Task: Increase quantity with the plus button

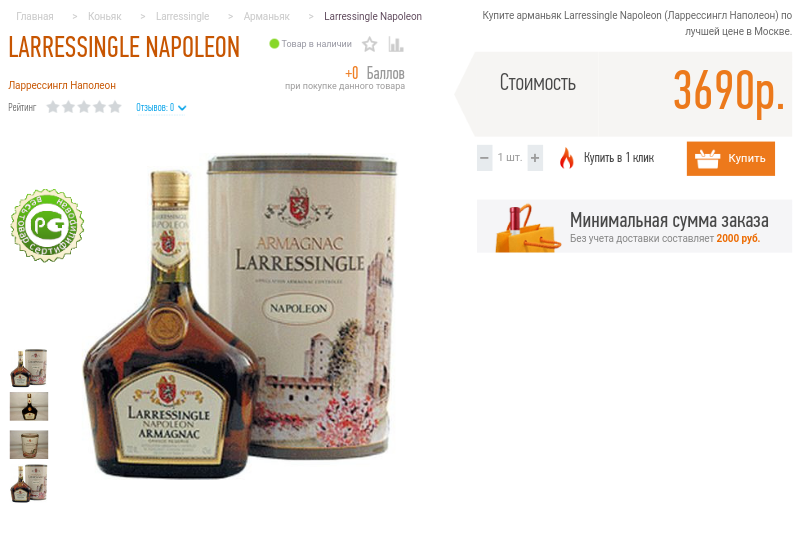Action: click(535, 158)
